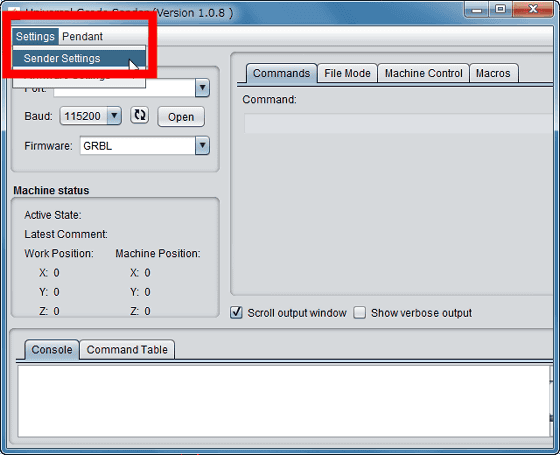Switch to the Command Table tab
This screenshot has width=560, height=455.
point(127,350)
